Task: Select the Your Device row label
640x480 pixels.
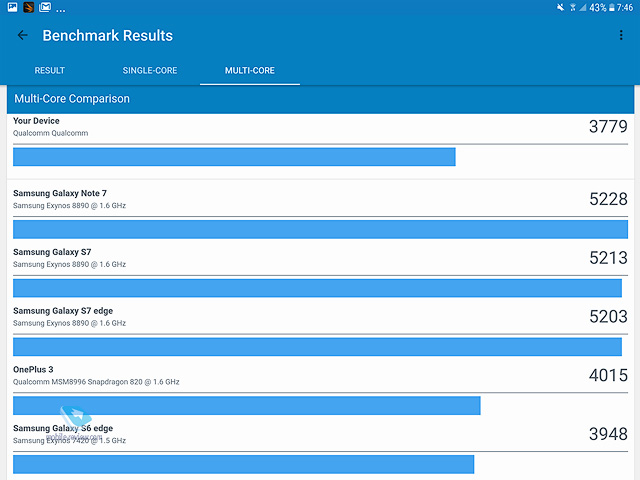Action: click(36, 121)
